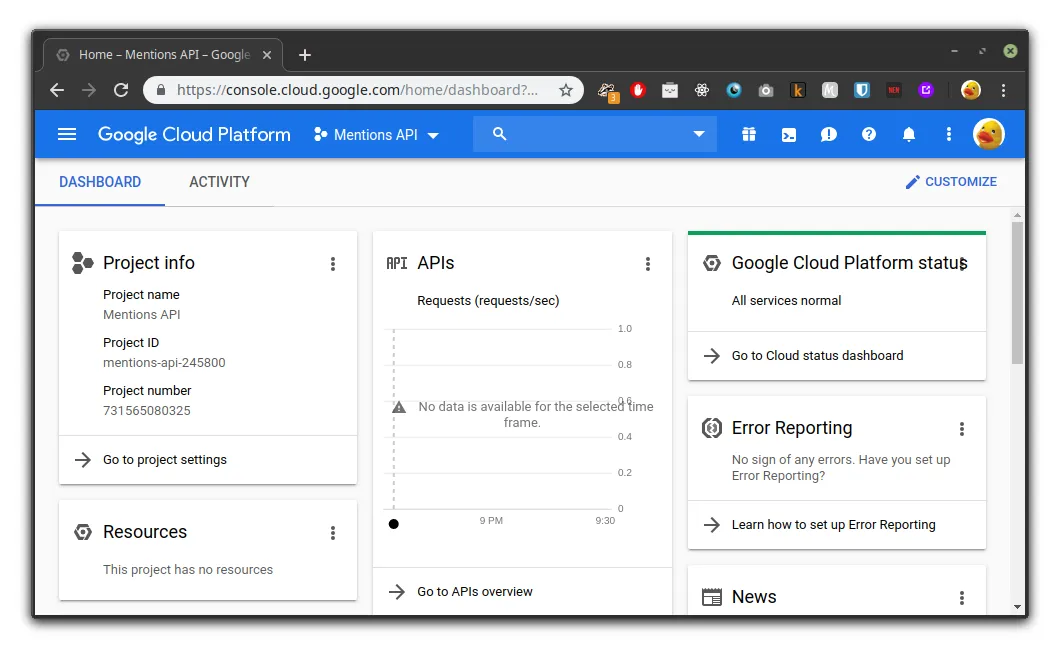
Task: Click the notifications bell icon
Action: 908,134
